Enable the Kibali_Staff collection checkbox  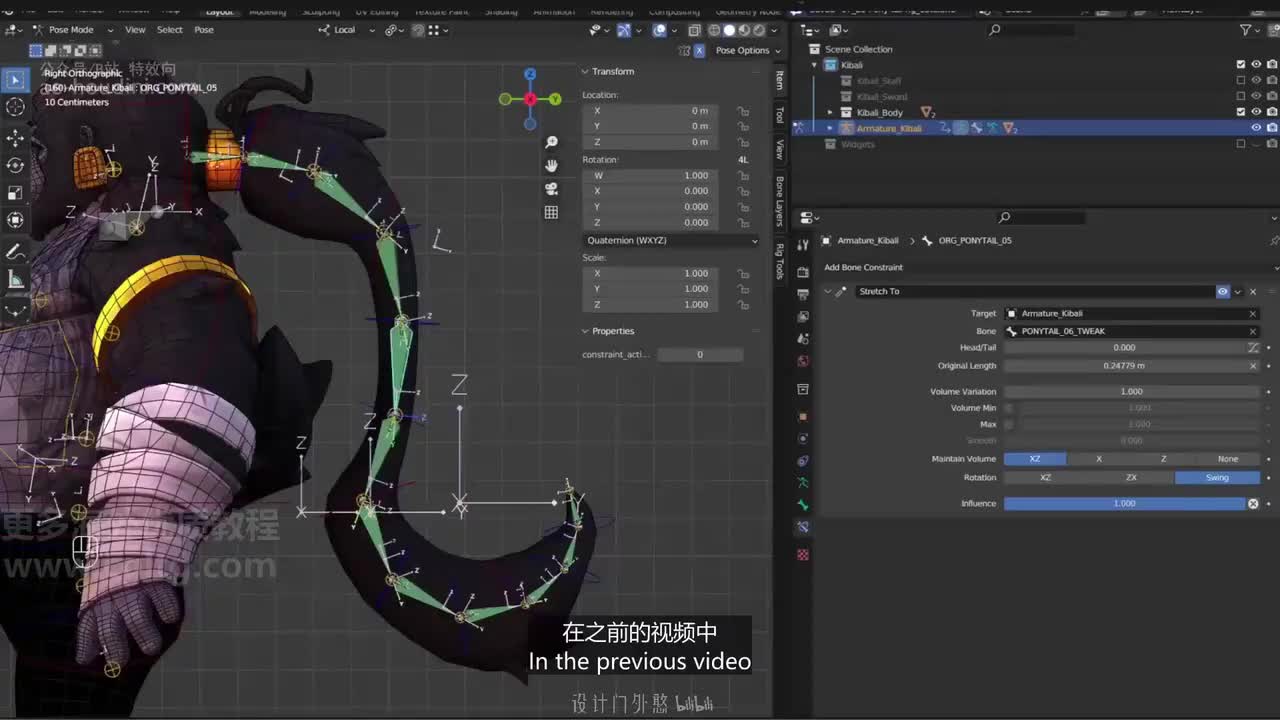click(x=1241, y=81)
